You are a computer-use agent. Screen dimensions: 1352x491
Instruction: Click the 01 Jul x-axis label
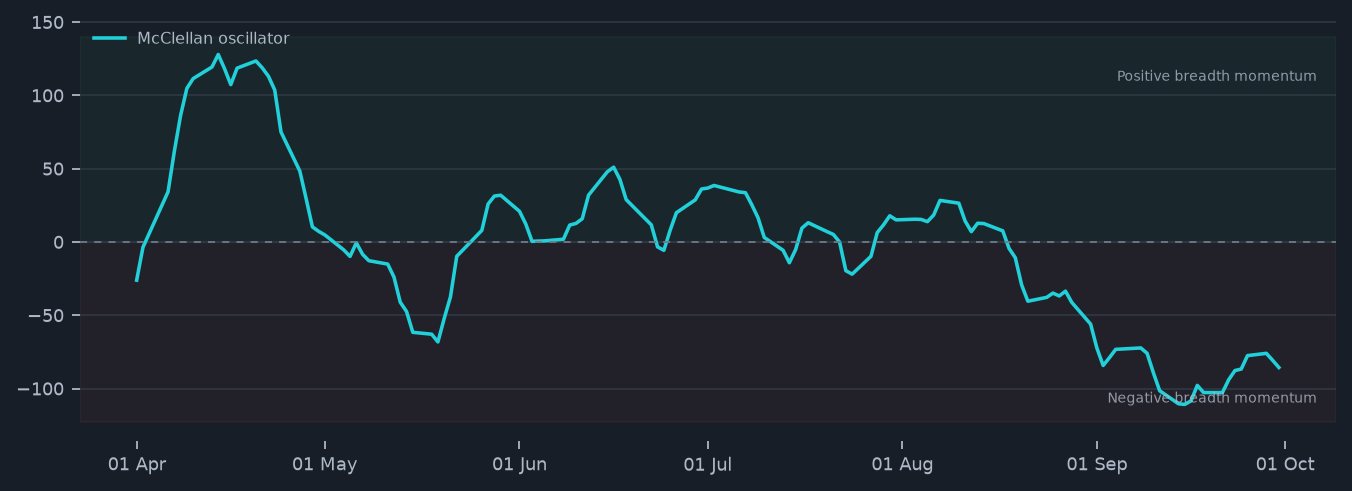click(707, 464)
